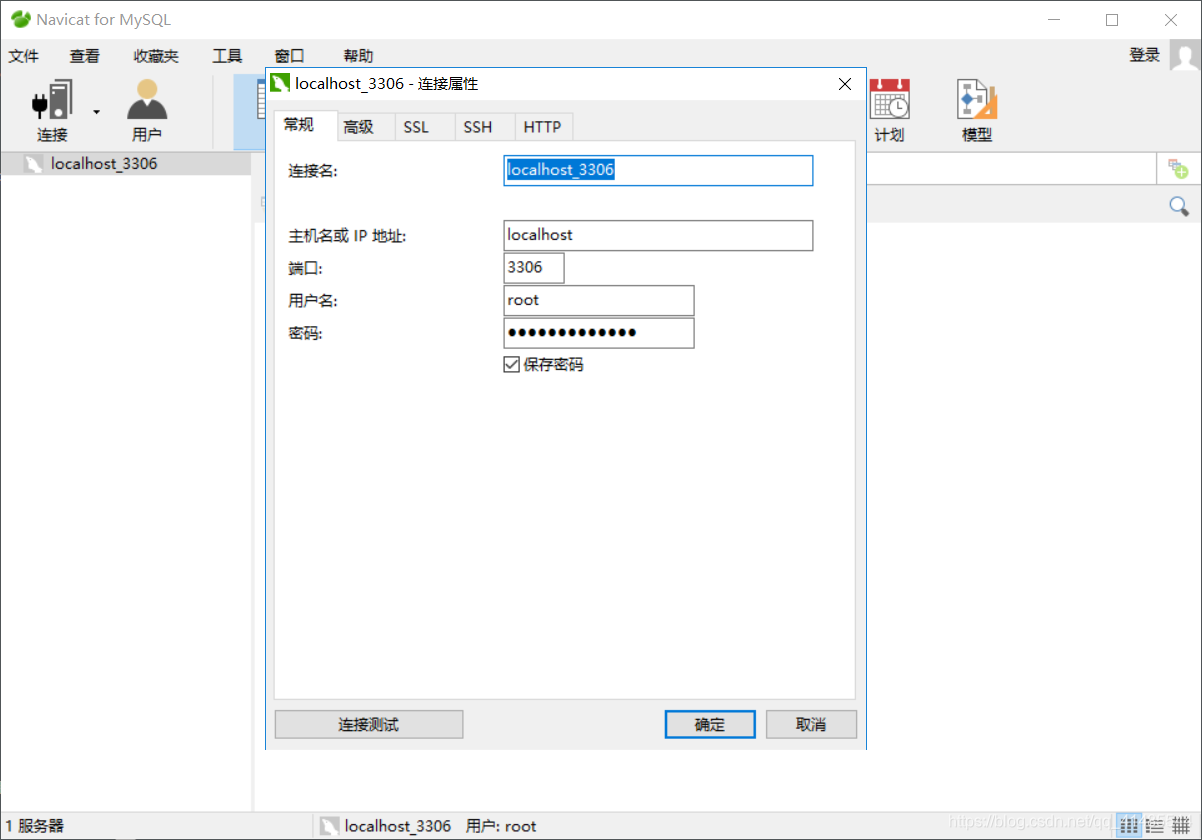Open the 模型 model toolbar icon
Viewport: 1202px width, 840px height.
coord(977,110)
